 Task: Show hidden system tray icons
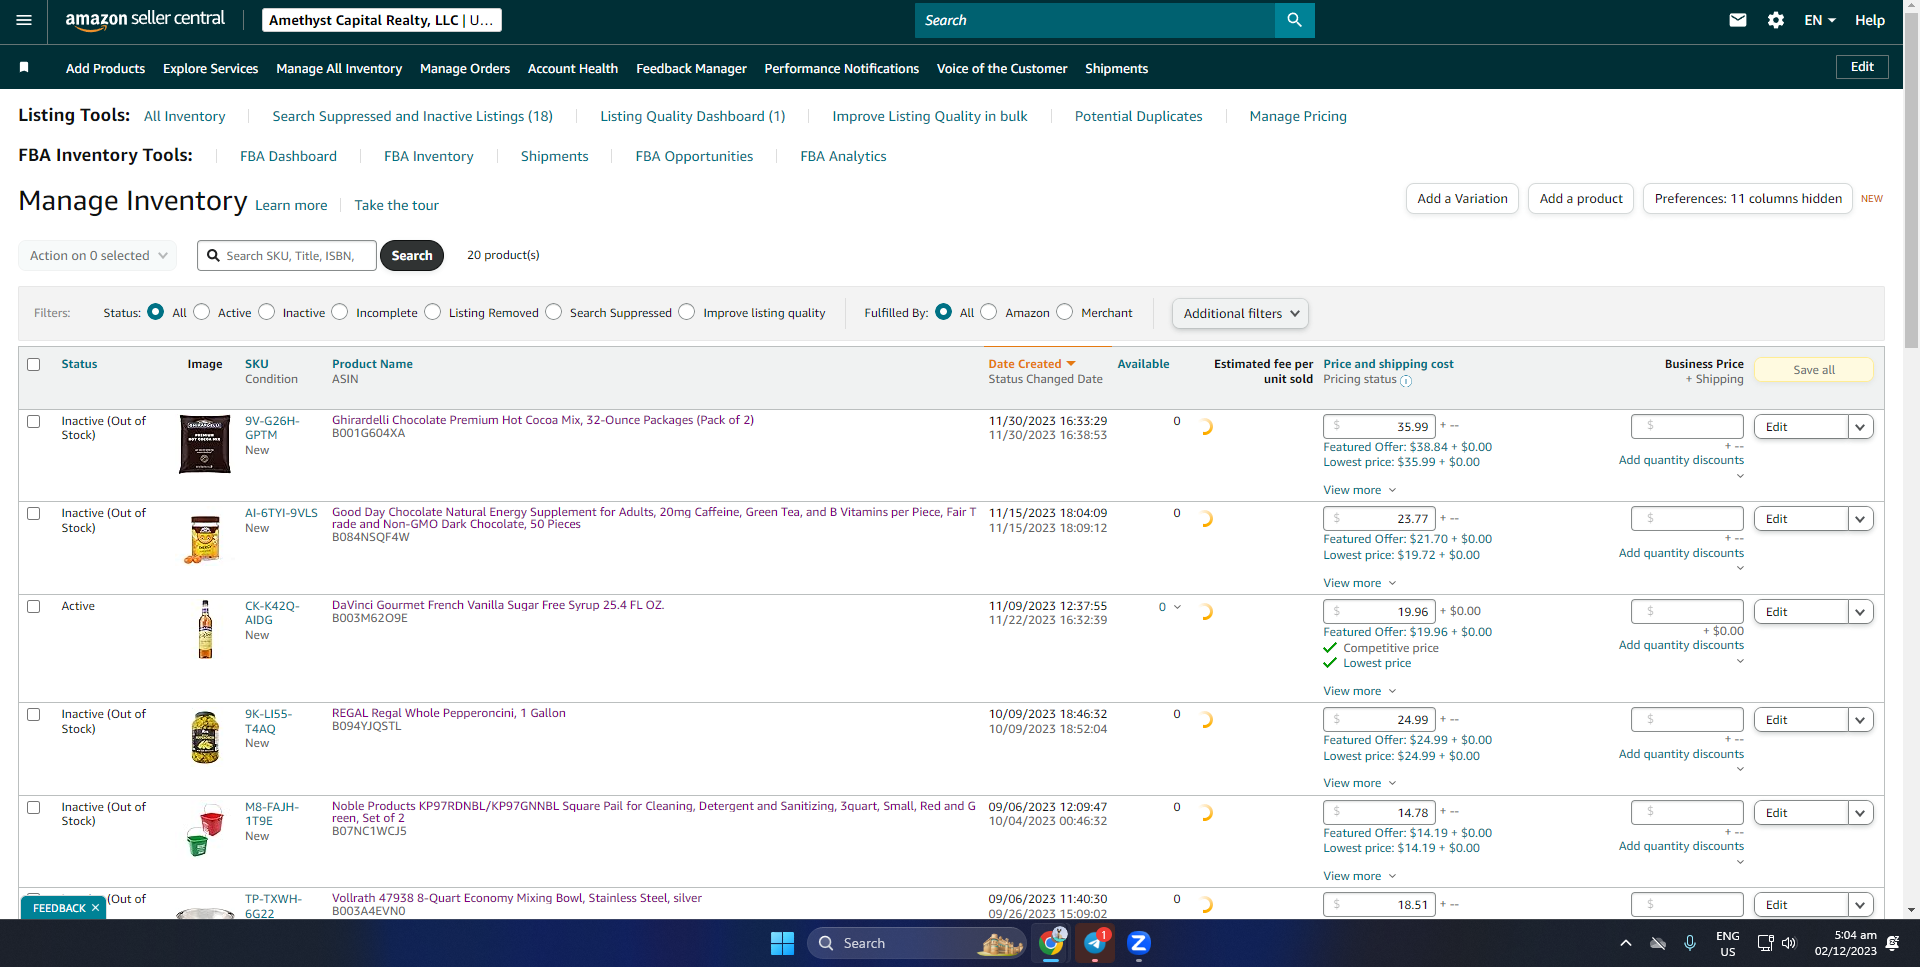[x=1626, y=943]
